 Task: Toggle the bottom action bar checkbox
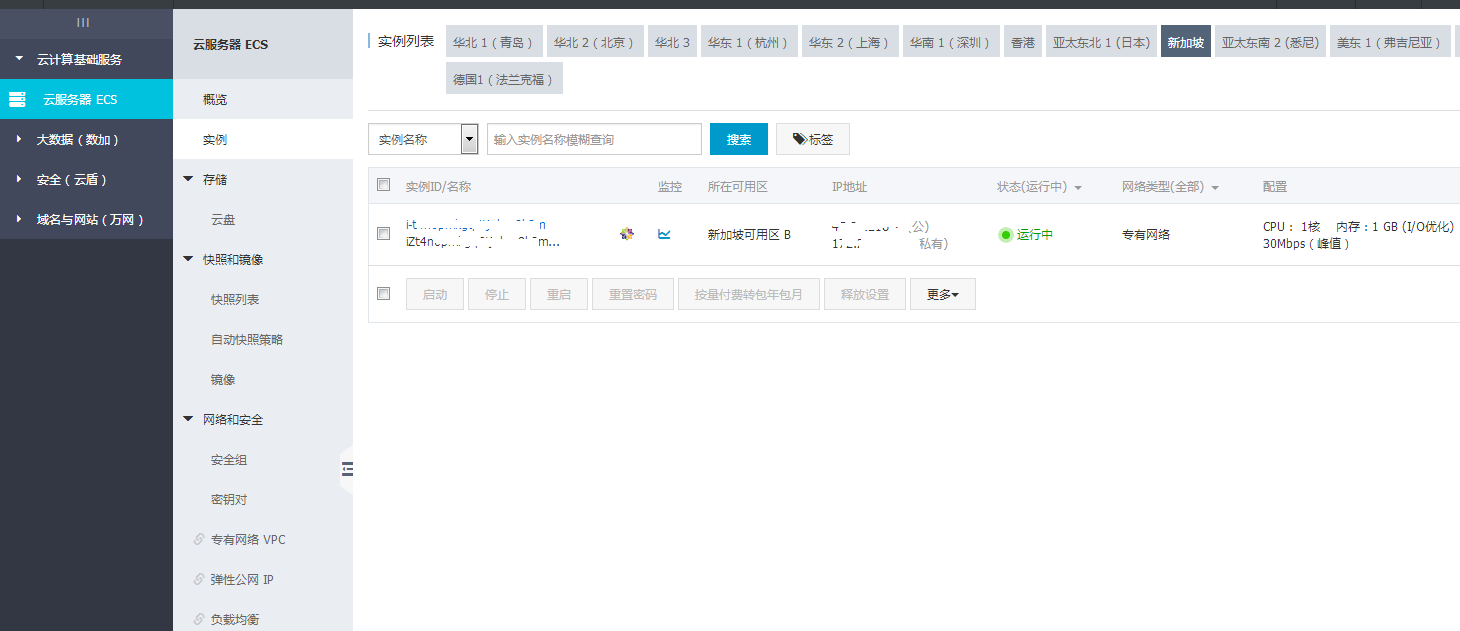tap(383, 294)
